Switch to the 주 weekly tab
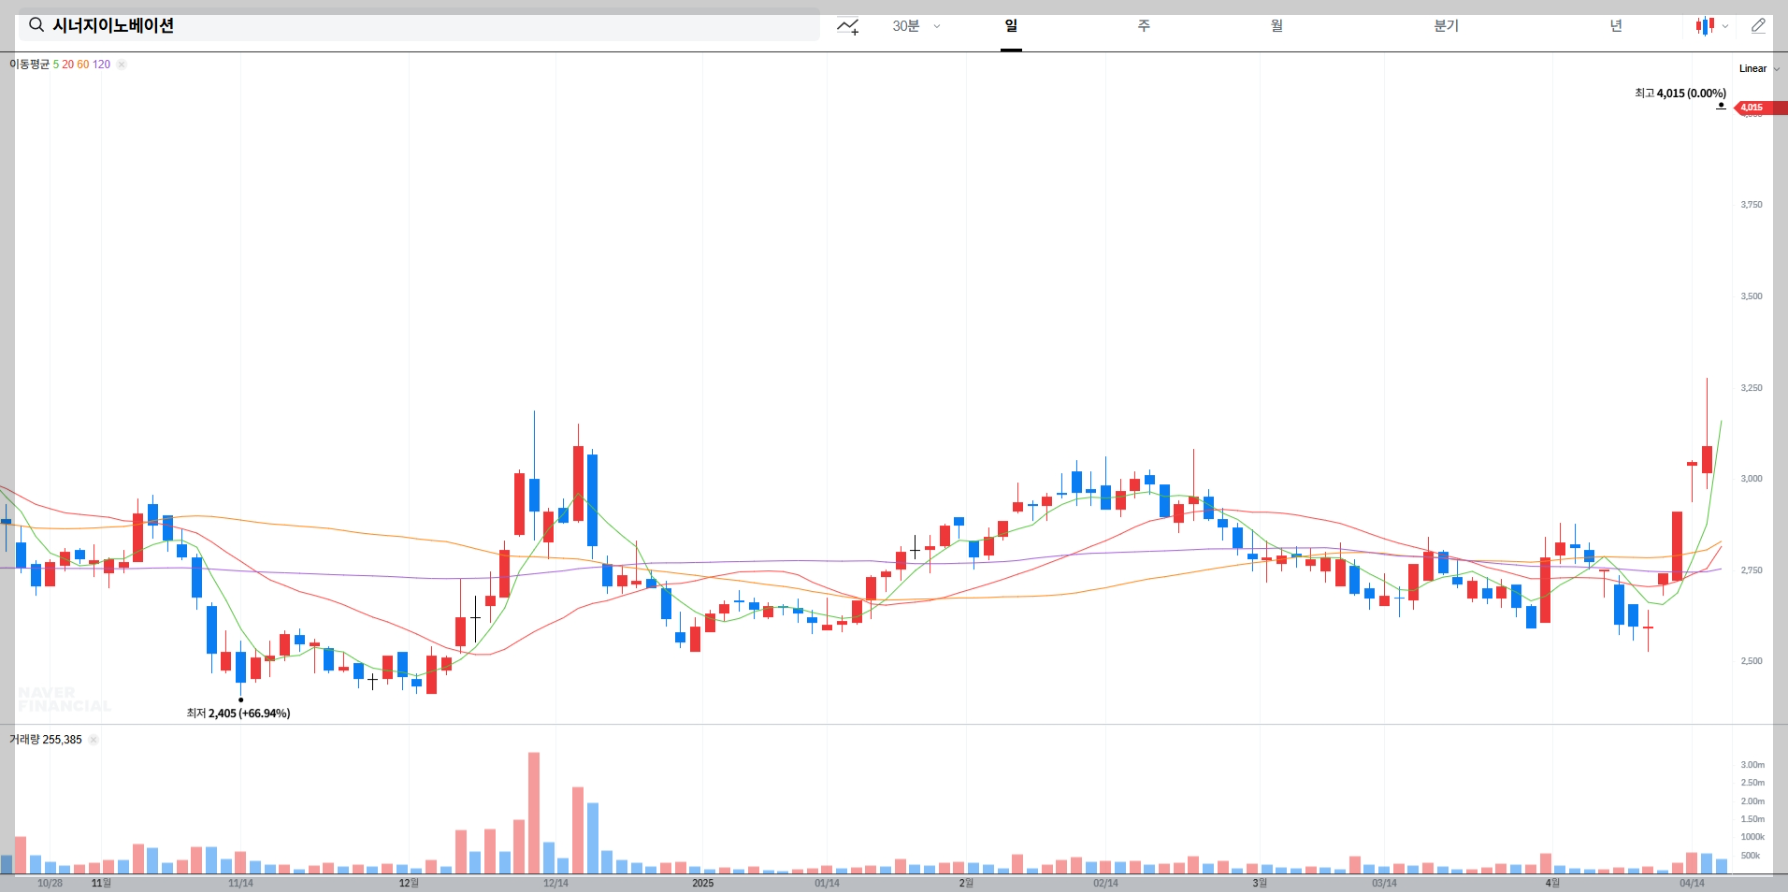The width and height of the screenshot is (1788, 892). coord(1144,26)
